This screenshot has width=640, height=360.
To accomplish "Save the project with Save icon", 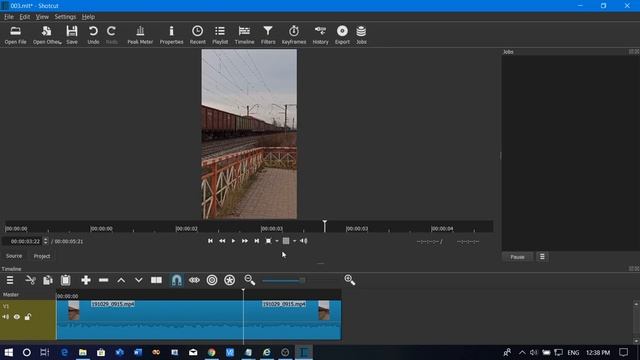I will click(x=72, y=35).
